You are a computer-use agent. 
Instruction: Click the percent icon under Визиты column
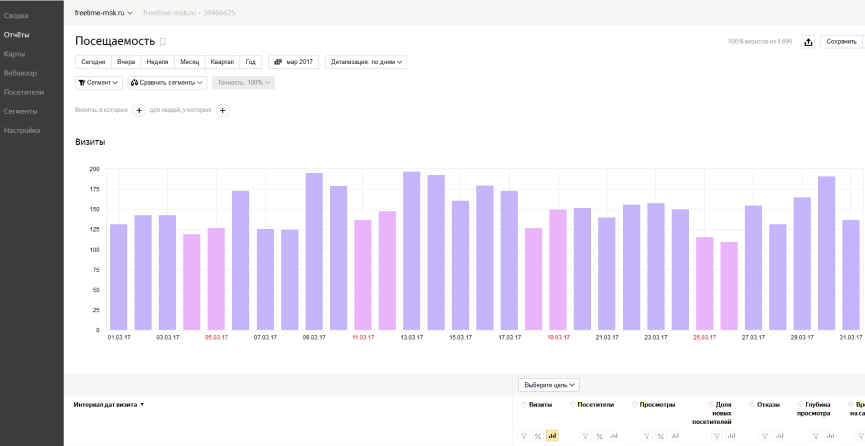pyautogui.click(x=538, y=436)
